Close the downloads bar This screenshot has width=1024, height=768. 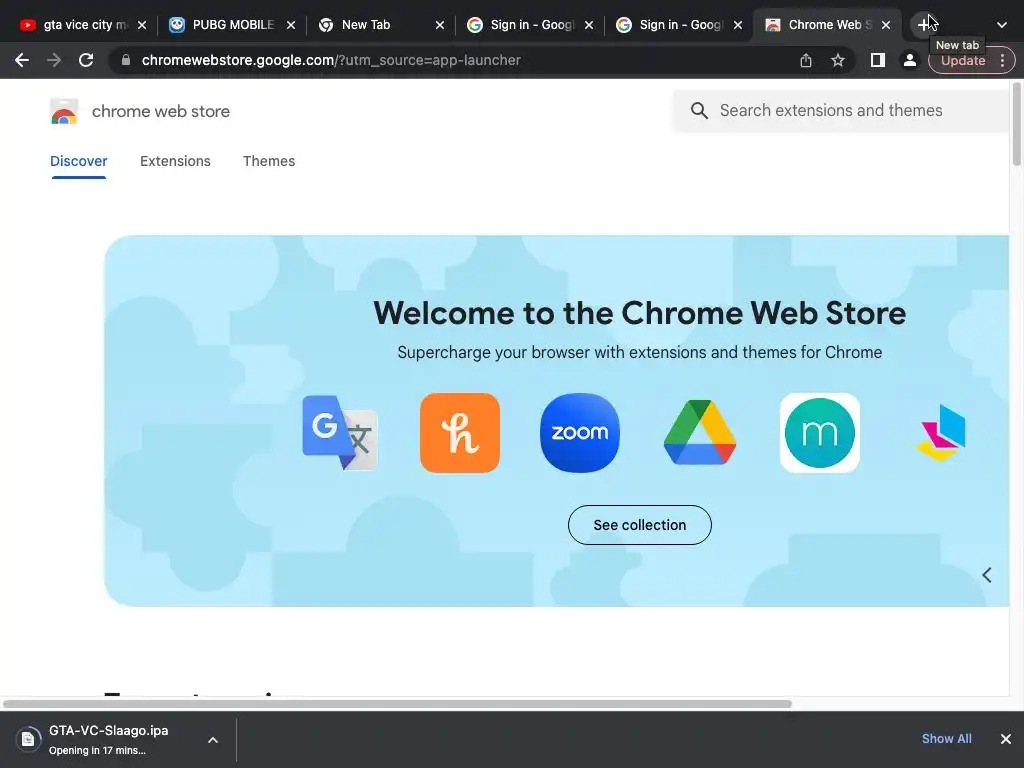click(1006, 739)
